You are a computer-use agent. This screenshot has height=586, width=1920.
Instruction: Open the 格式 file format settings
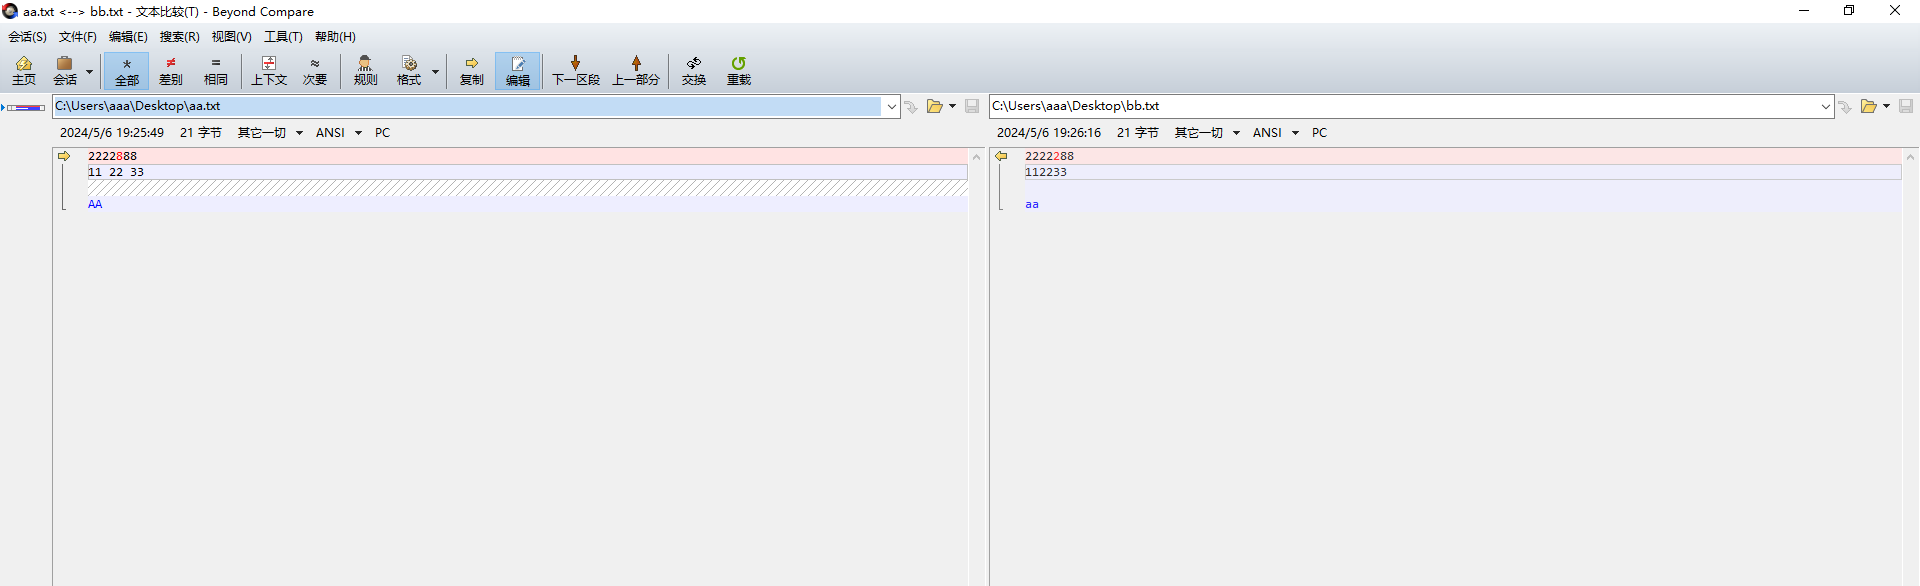click(409, 71)
